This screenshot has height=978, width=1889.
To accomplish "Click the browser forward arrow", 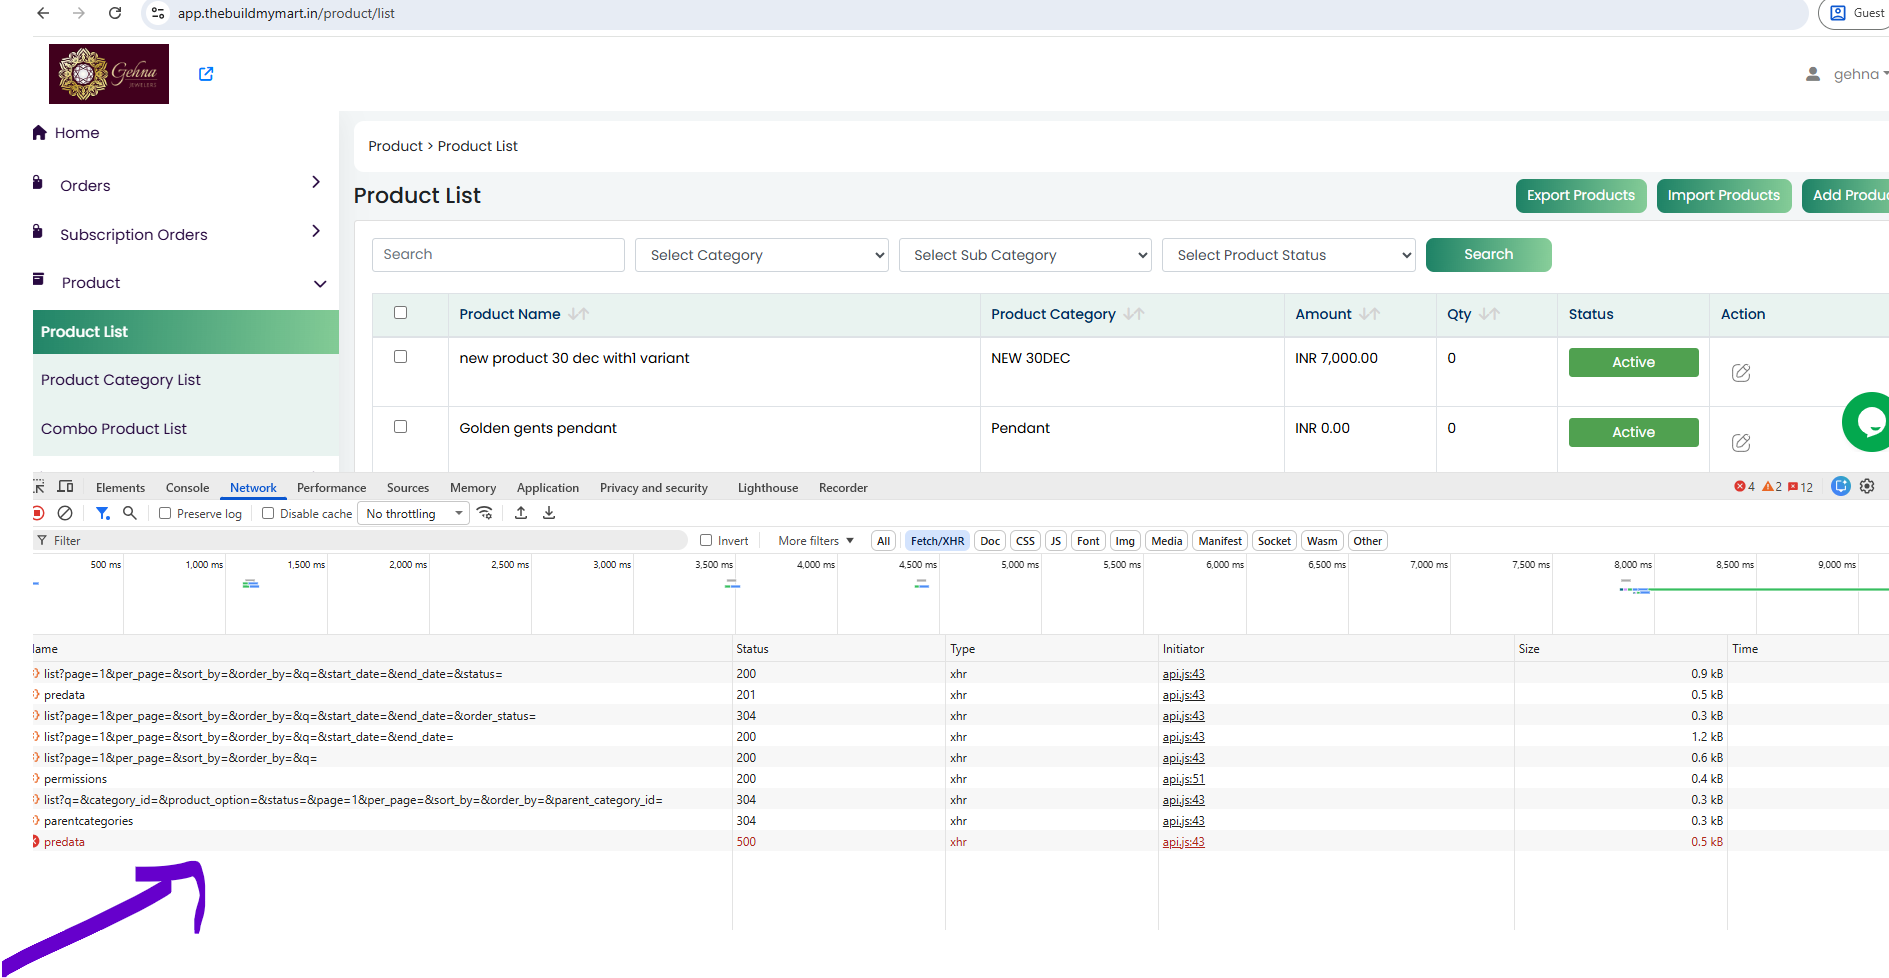I will 79,13.
